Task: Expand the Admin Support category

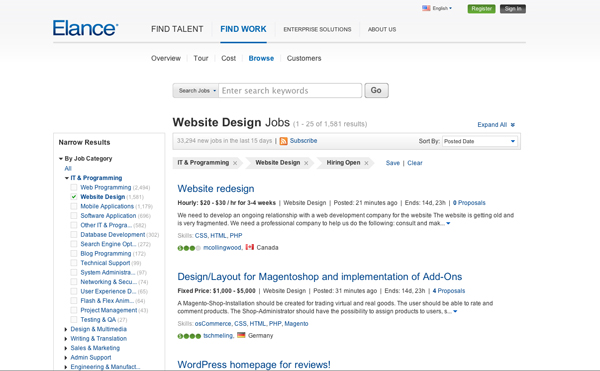Action: point(66,358)
